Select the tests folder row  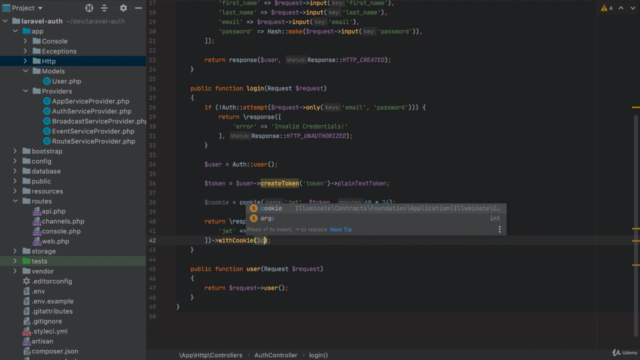[x=73, y=261]
